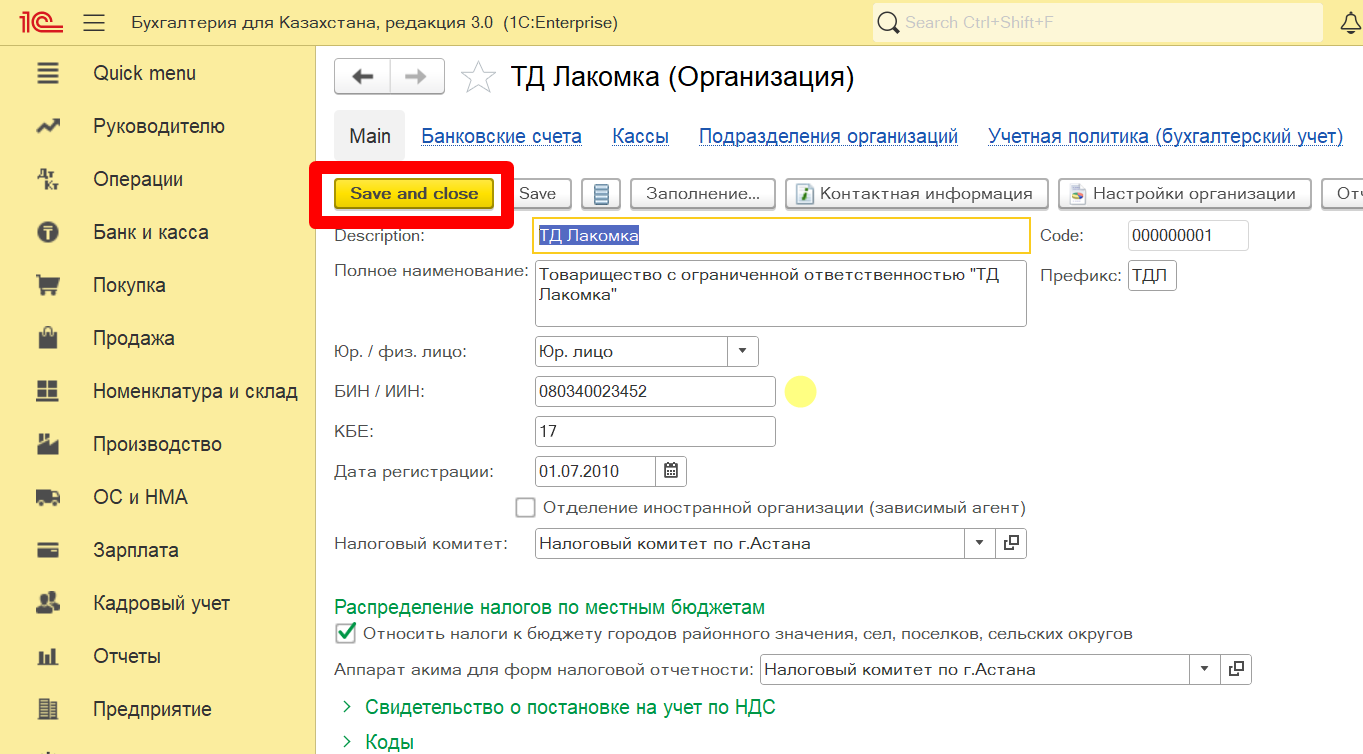The height and width of the screenshot is (754, 1363).
Task: Click the Операции Дт/Кт icon
Action: pyautogui.click(x=47, y=179)
